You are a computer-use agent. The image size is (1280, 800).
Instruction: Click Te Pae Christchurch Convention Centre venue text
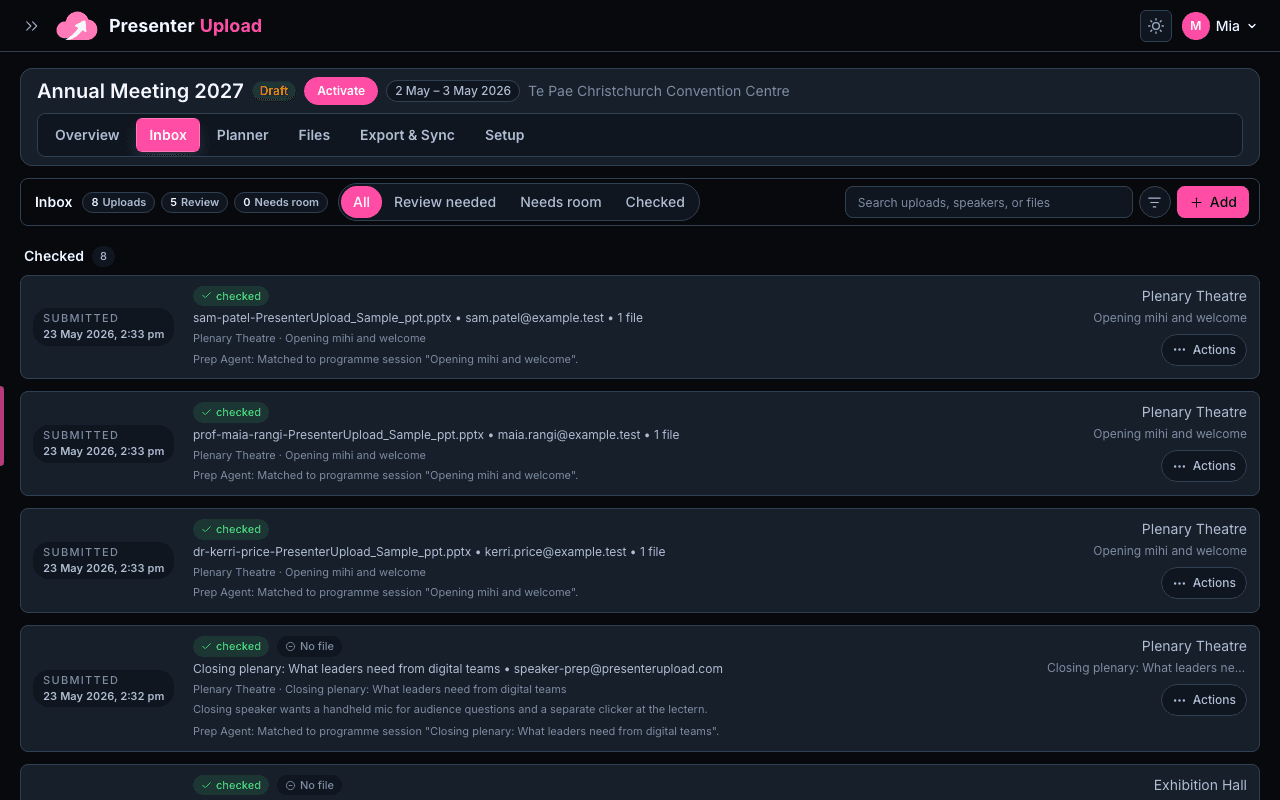pos(659,91)
